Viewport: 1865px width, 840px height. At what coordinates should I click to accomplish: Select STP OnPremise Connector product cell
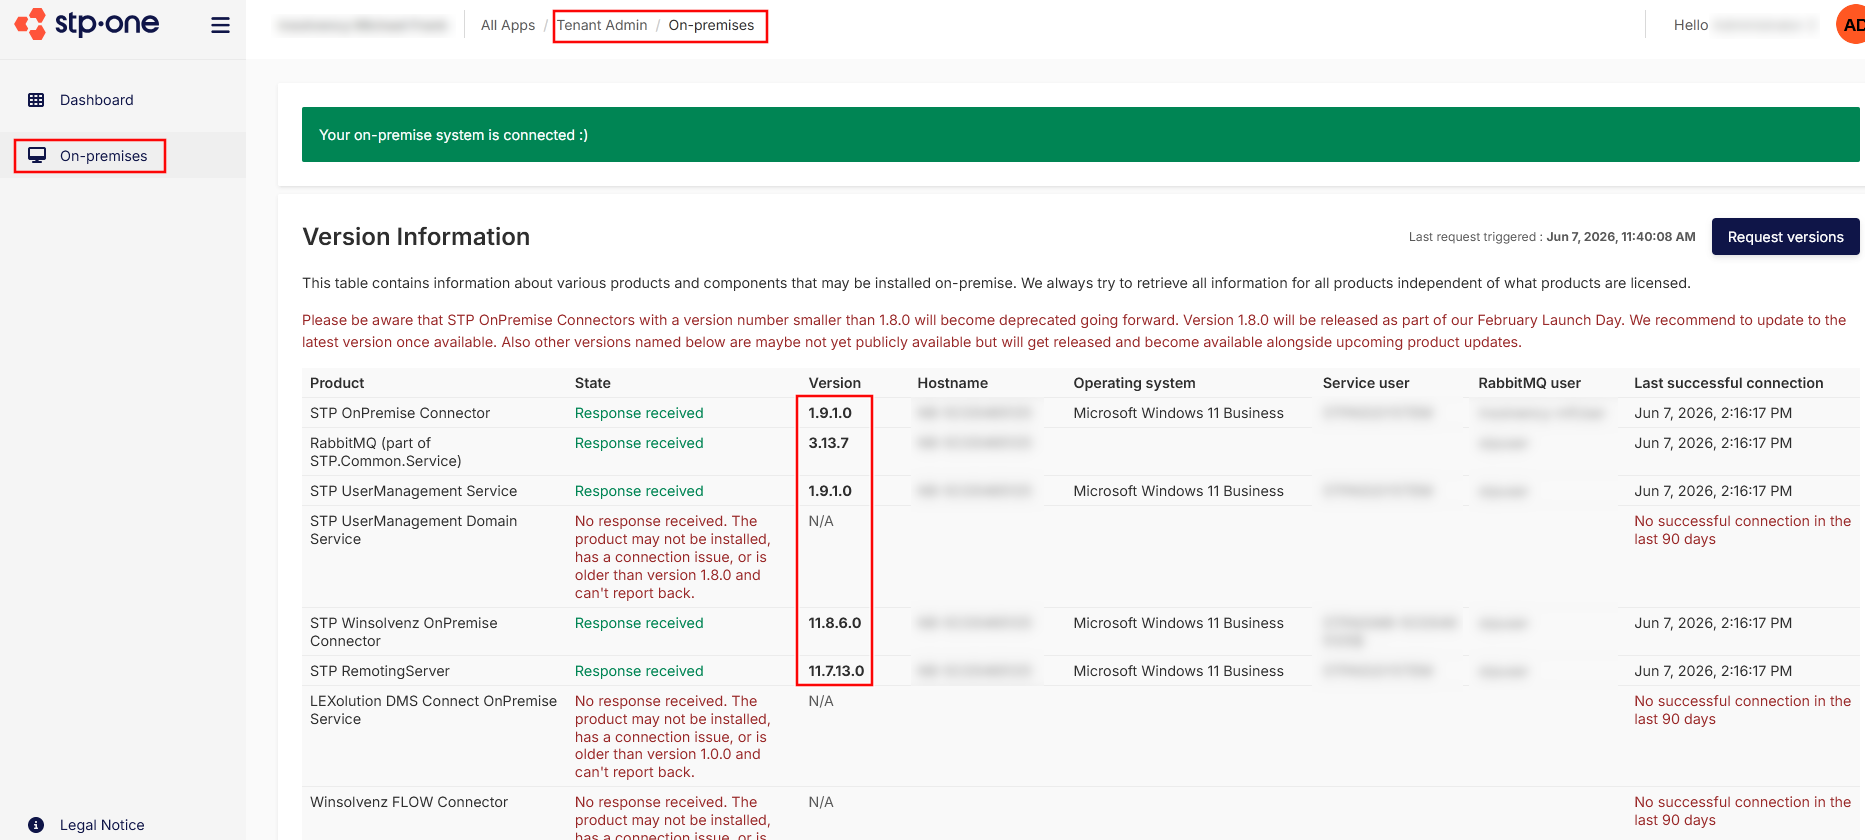pyautogui.click(x=400, y=413)
